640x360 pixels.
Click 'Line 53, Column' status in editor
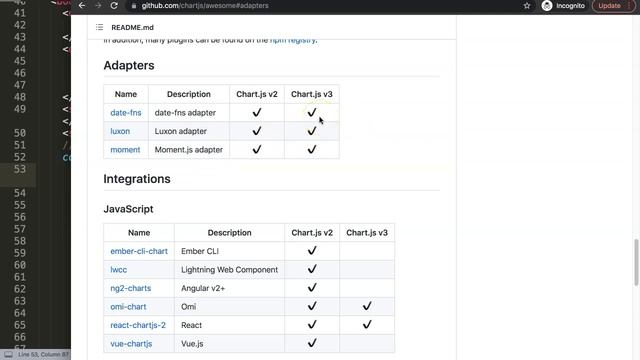coord(43,354)
